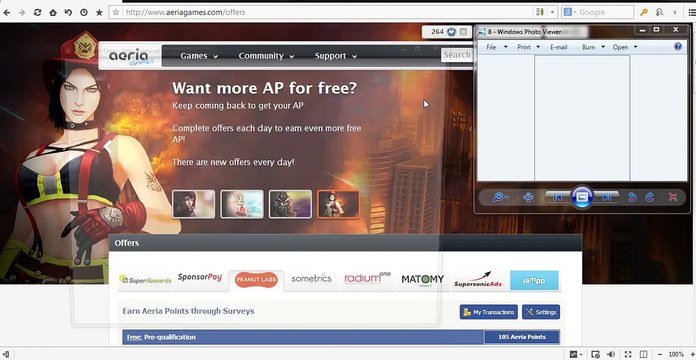Open the browser main menu icon
This screenshot has height=360, width=696.
click(691, 12)
